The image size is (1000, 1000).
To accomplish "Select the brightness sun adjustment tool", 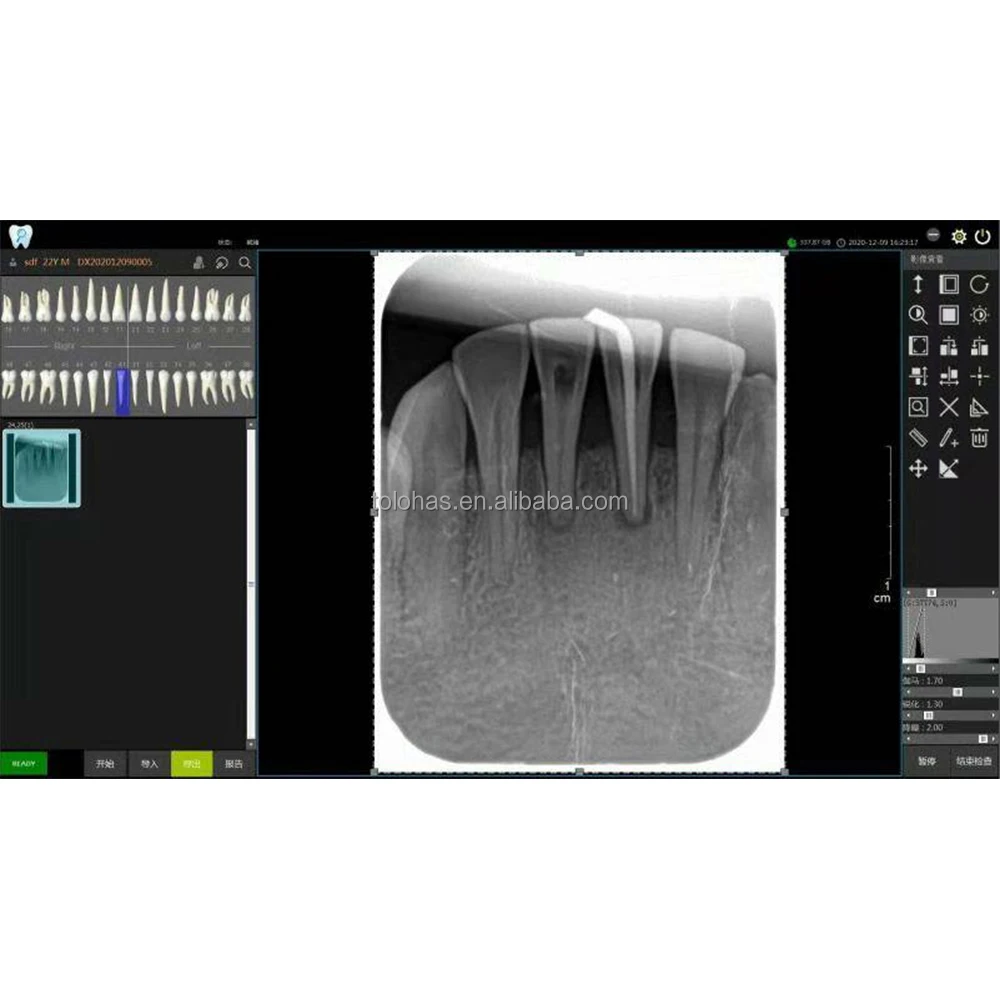I will tap(979, 315).
